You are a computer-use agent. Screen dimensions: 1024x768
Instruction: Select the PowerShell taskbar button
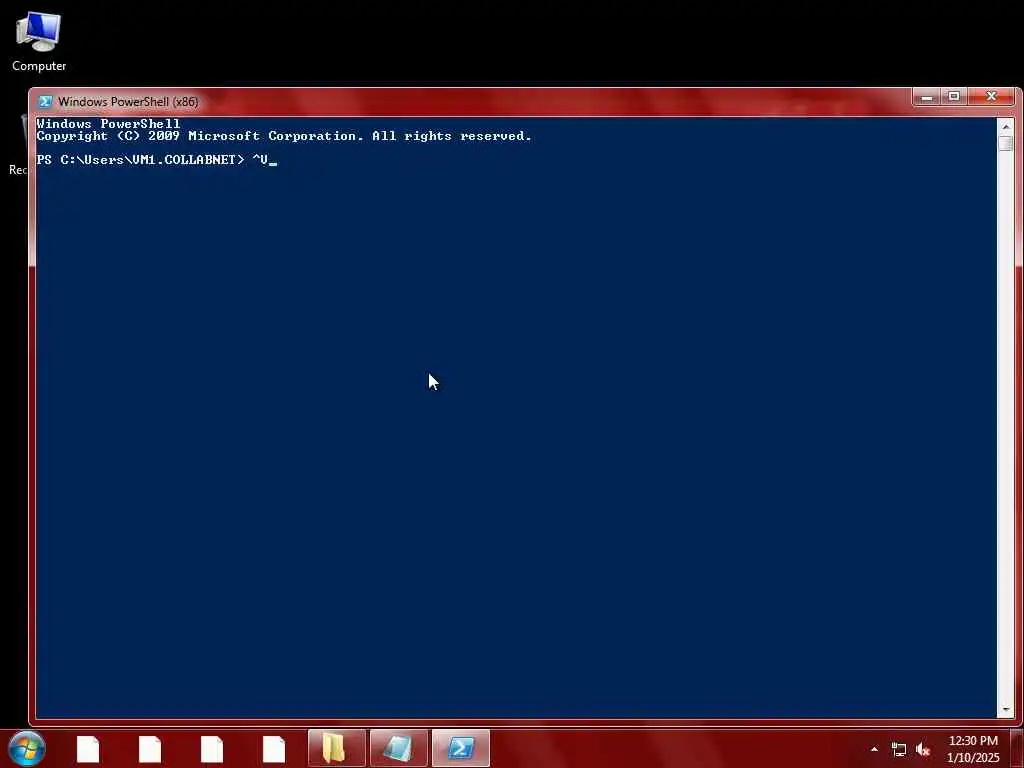pos(460,748)
